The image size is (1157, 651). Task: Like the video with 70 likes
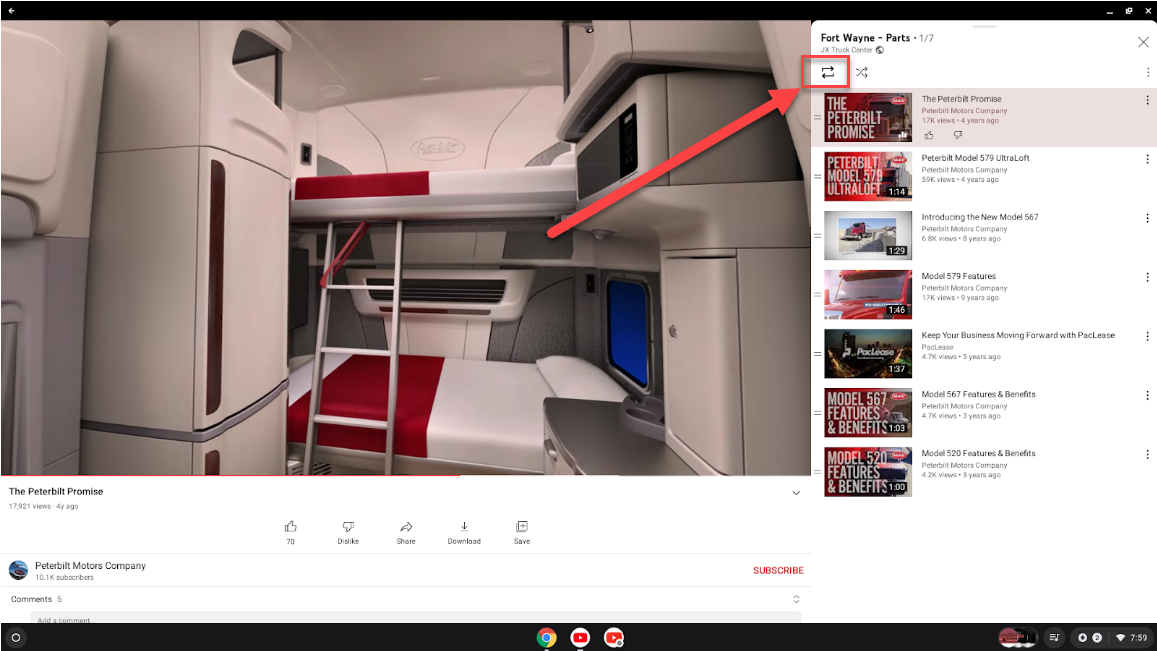tap(291, 531)
